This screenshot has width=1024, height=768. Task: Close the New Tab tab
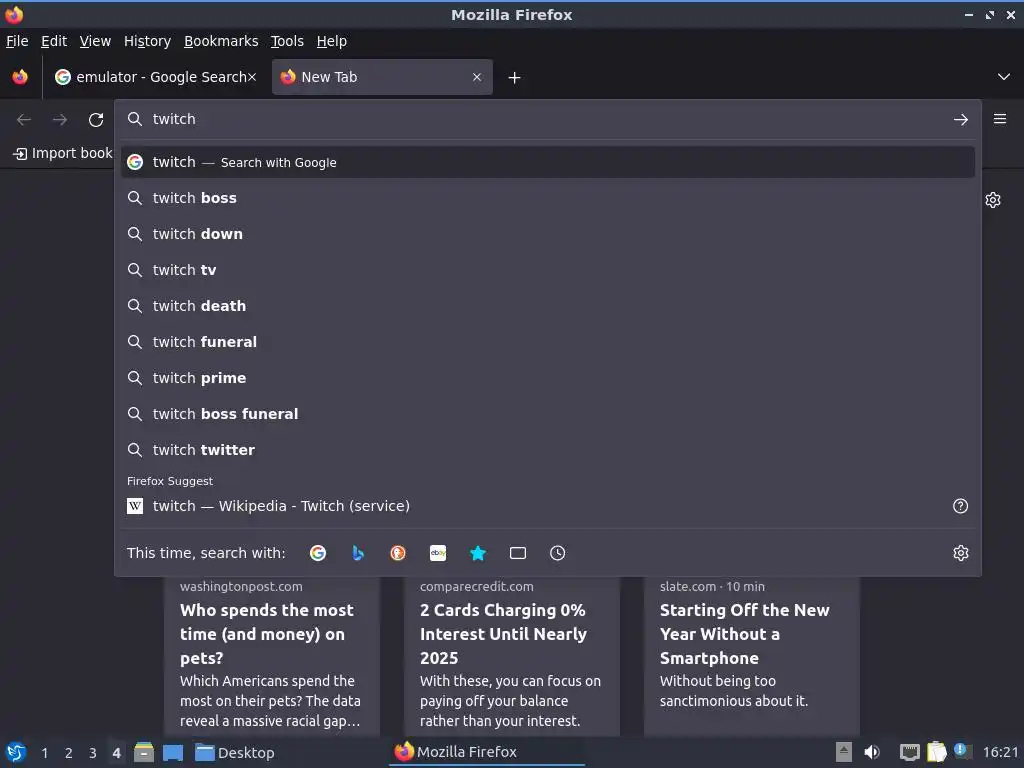pyautogui.click(x=477, y=77)
